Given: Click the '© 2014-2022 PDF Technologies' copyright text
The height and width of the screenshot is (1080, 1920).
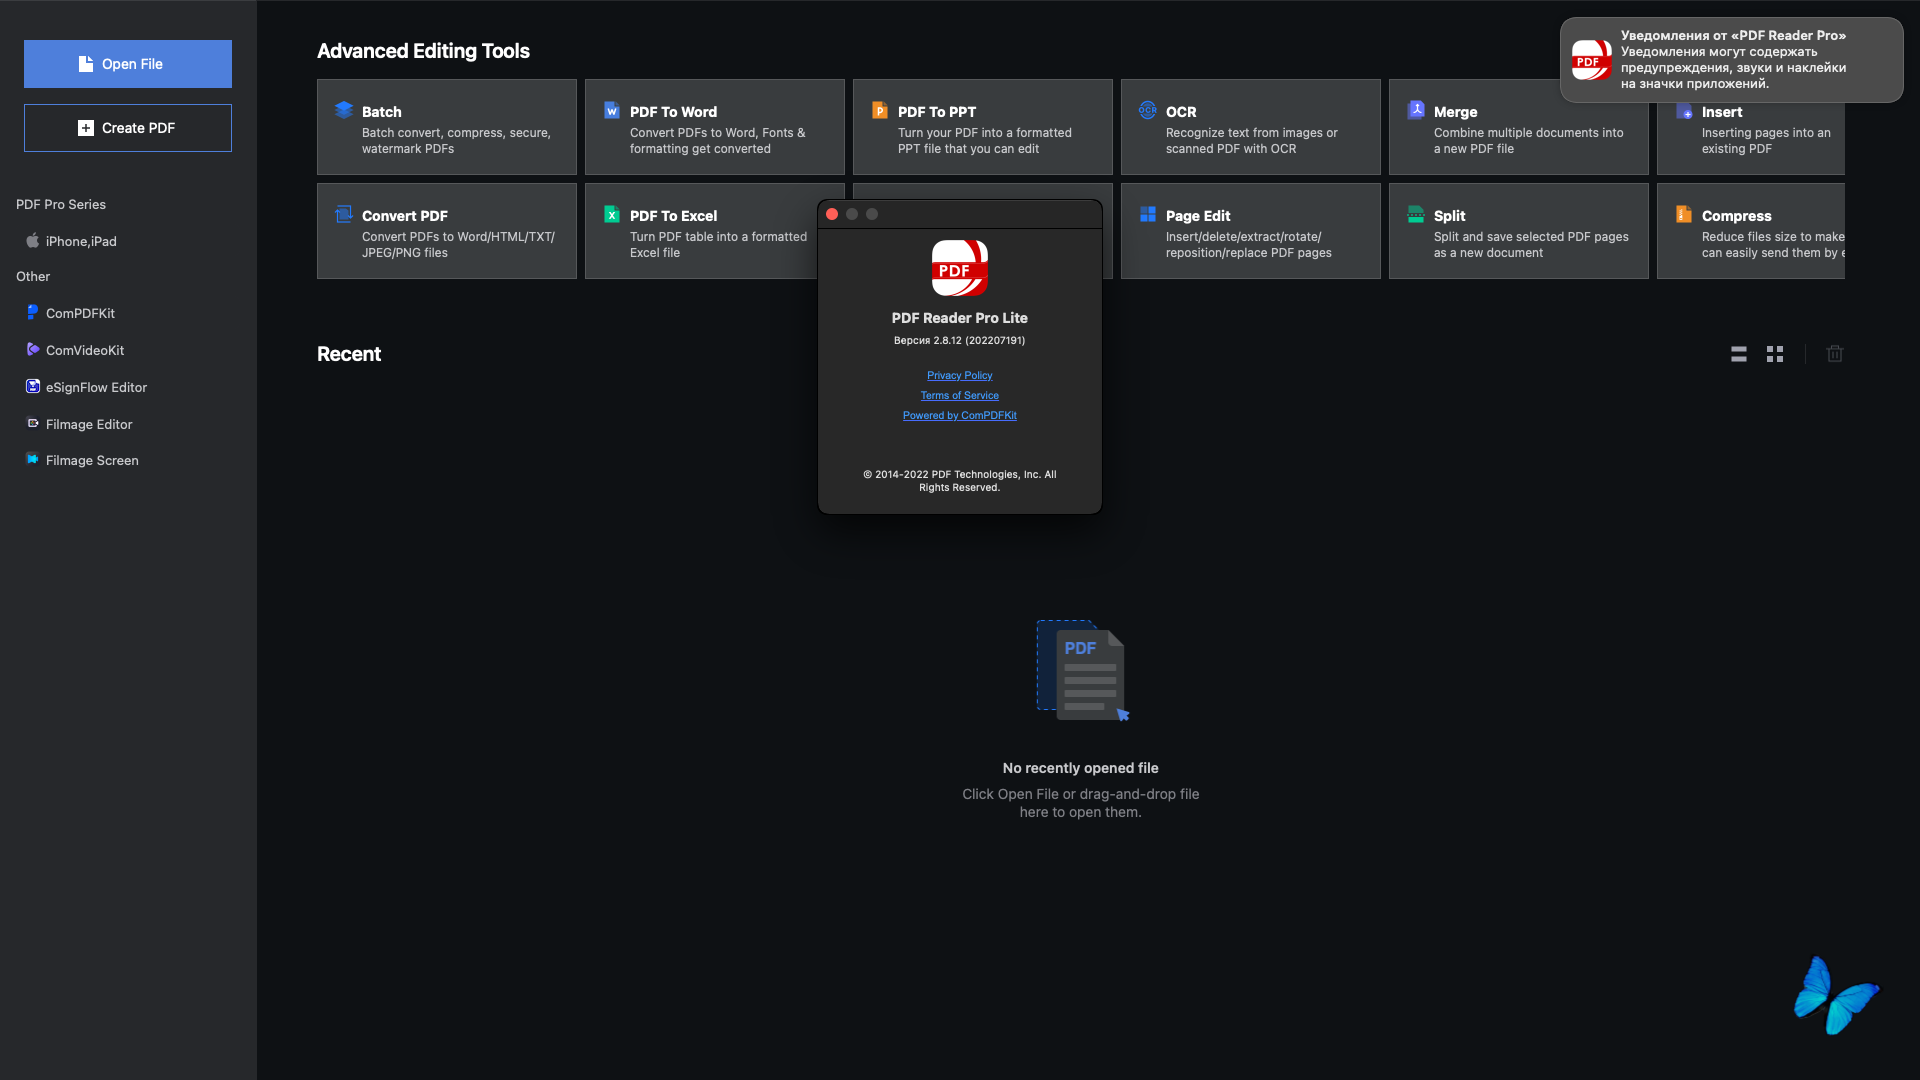Looking at the screenshot, I should (960, 481).
